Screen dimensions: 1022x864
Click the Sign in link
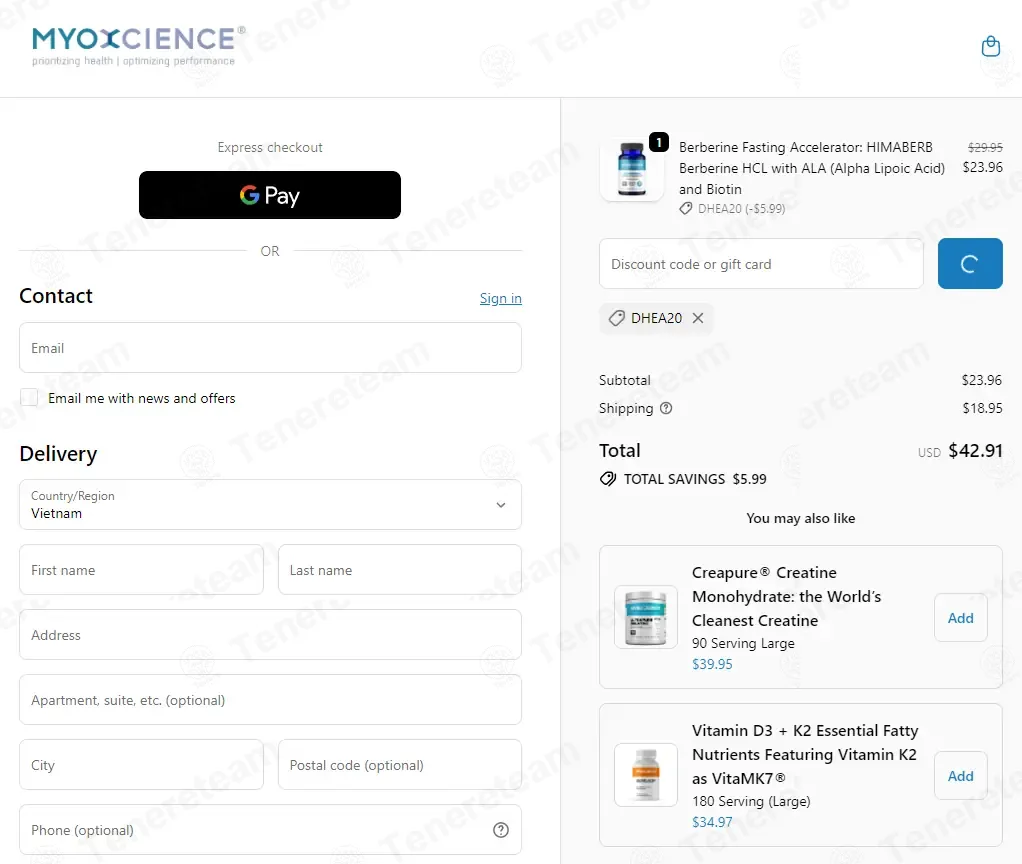click(x=501, y=298)
